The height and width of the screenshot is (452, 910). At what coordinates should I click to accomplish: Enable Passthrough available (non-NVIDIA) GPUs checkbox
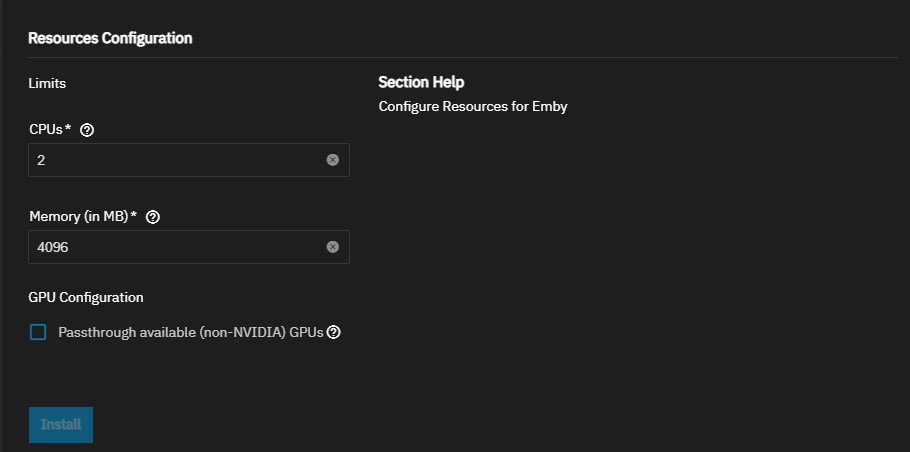coord(38,332)
